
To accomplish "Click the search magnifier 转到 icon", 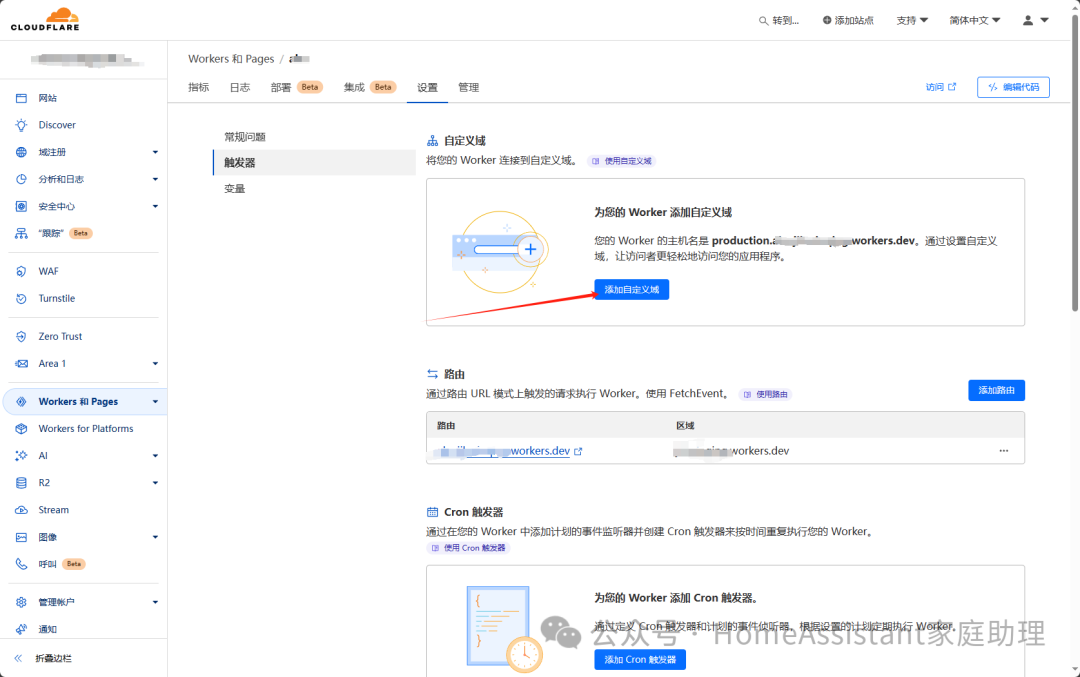I will [763, 21].
